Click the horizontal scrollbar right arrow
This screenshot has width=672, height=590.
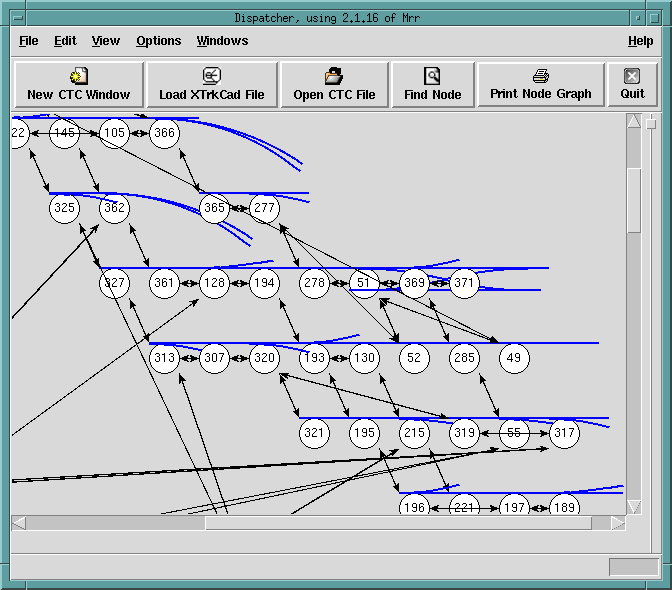[x=618, y=523]
